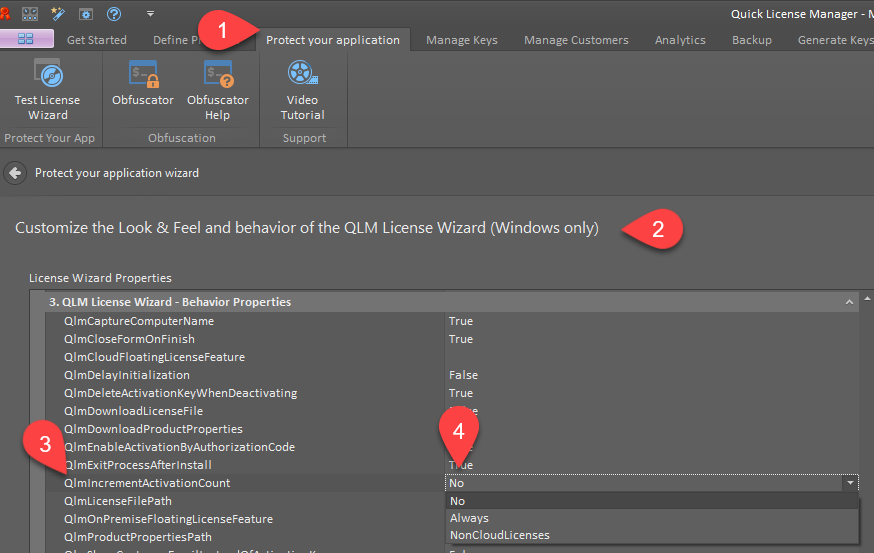Click the red ribbon app icon
This screenshot has height=553, width=874.
coord(4,13)
